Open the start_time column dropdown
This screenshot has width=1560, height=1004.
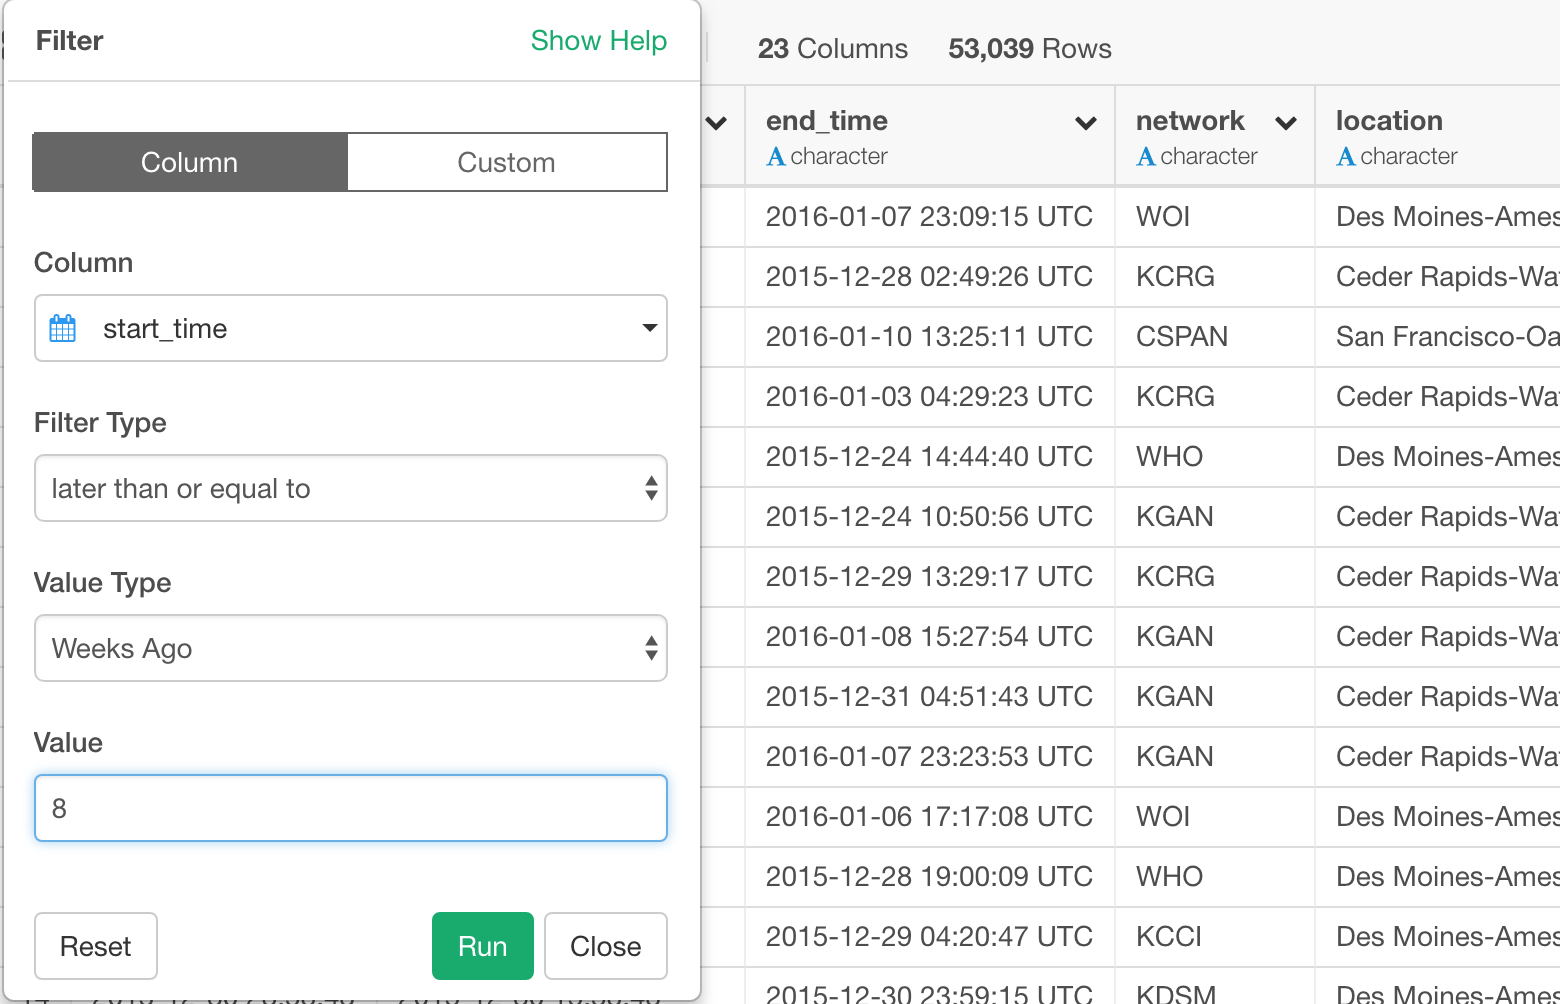pos(350,328)
